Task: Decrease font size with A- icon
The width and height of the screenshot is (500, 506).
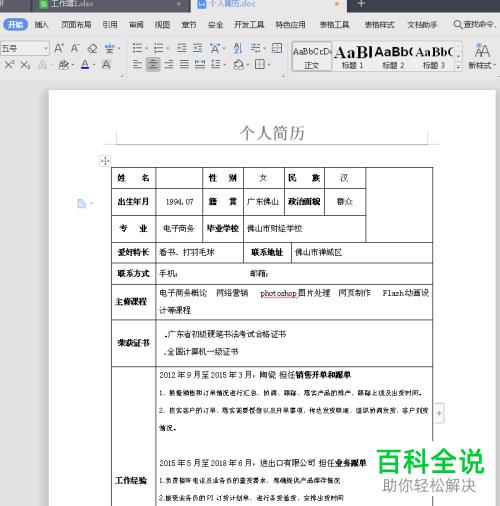Action: tap(75, 48)
